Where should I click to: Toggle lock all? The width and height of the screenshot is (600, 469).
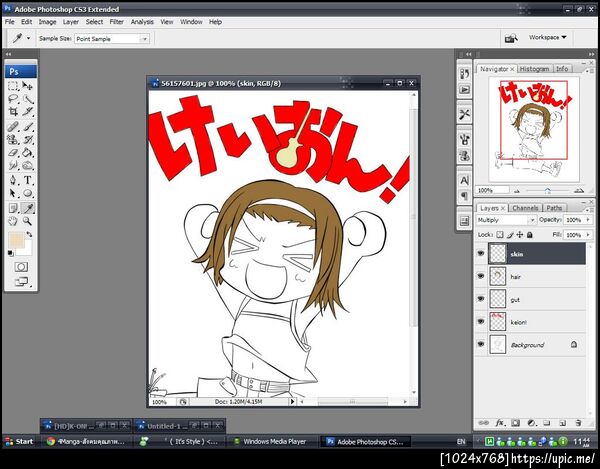pos(530,234)
